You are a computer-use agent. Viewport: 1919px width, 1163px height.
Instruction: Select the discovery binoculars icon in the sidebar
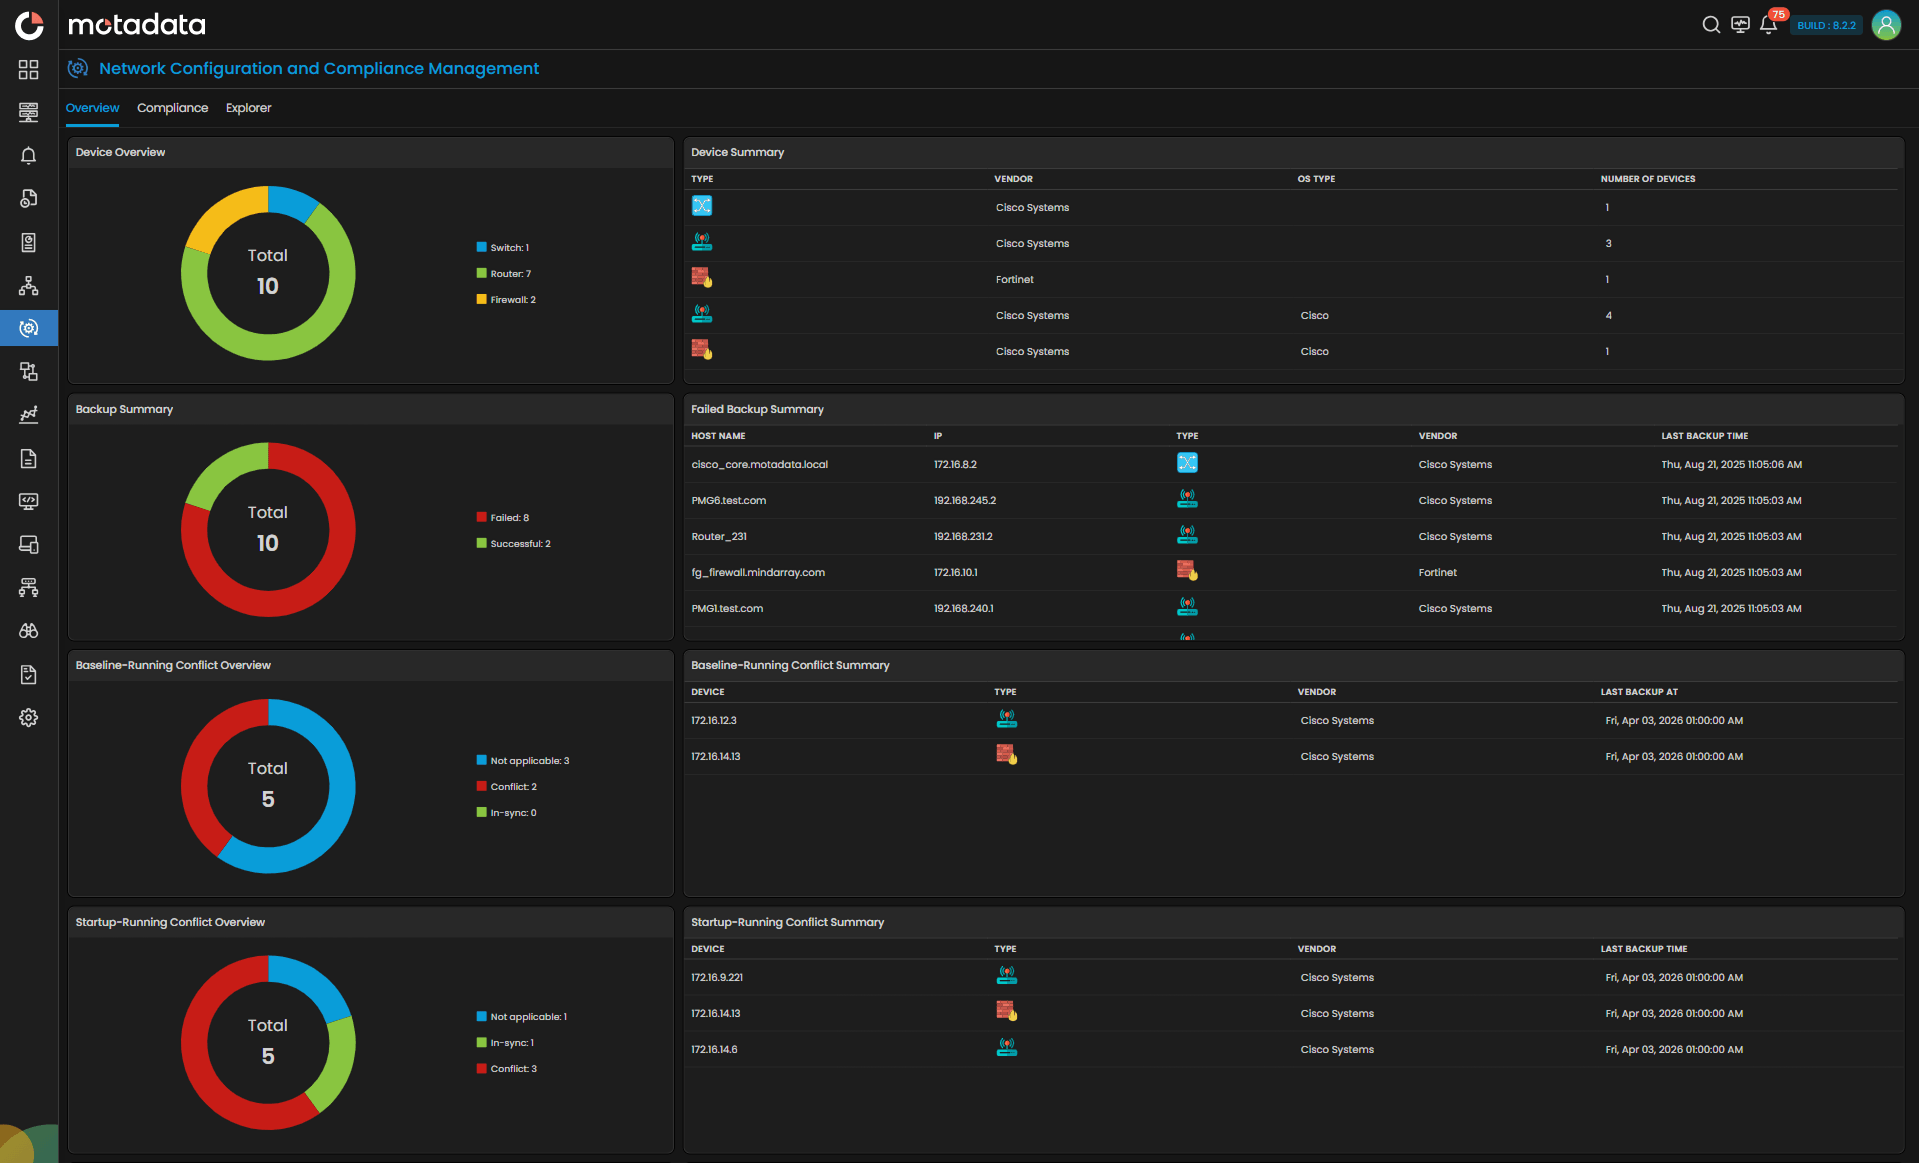[28, 630]
